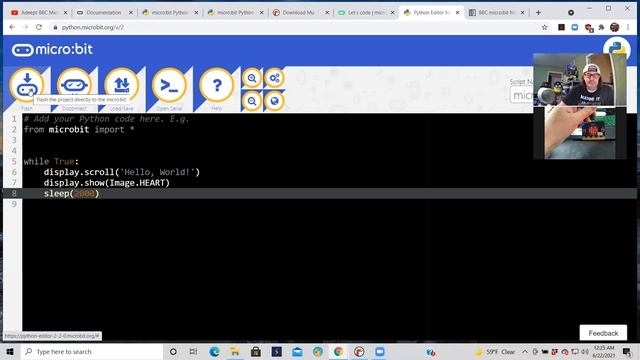Click the address bar URL python.microbit.org/v/2
This screenshot has height=360, width=640.
click(93, 27)
